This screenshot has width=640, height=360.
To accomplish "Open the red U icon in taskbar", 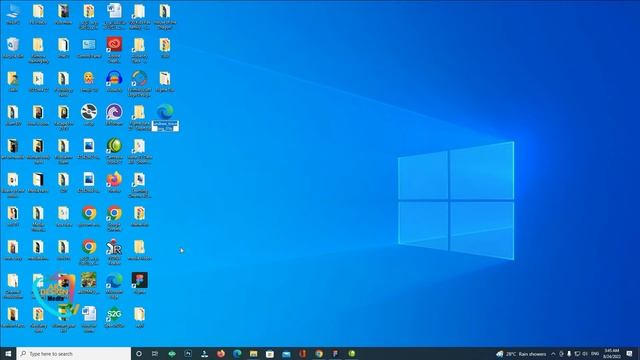I will (x=302, y=353).
